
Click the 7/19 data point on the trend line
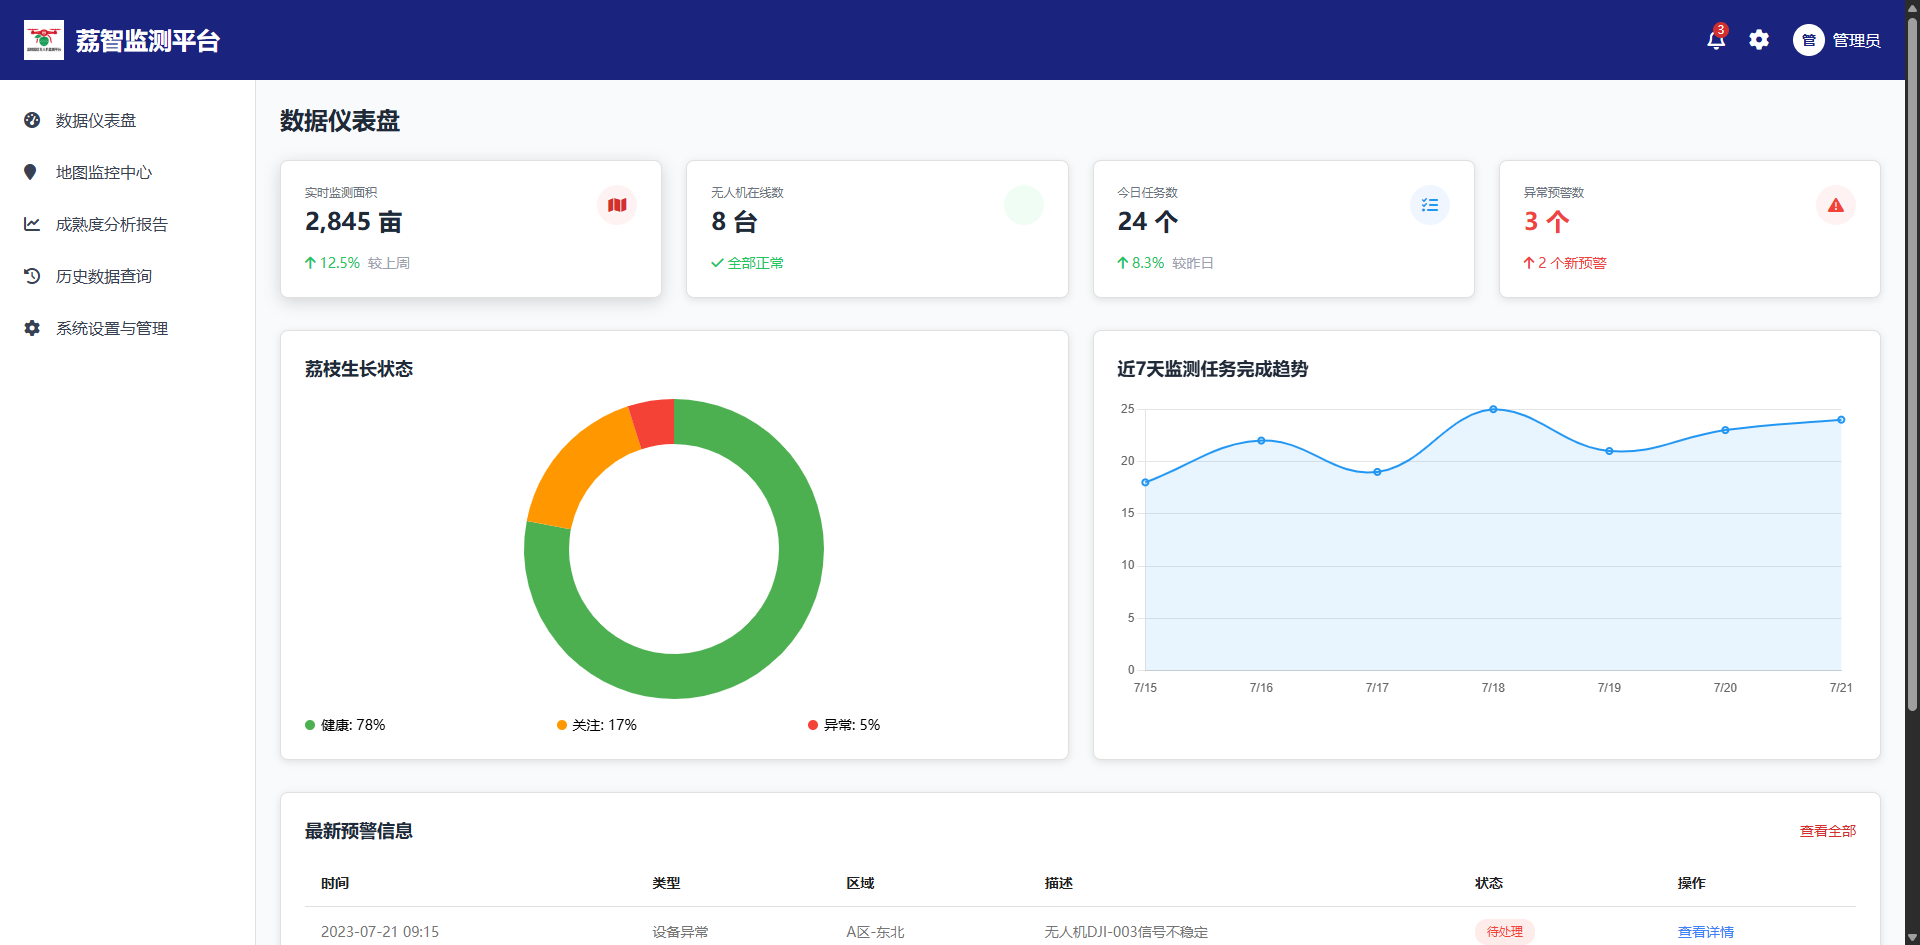click(1609, 451)
